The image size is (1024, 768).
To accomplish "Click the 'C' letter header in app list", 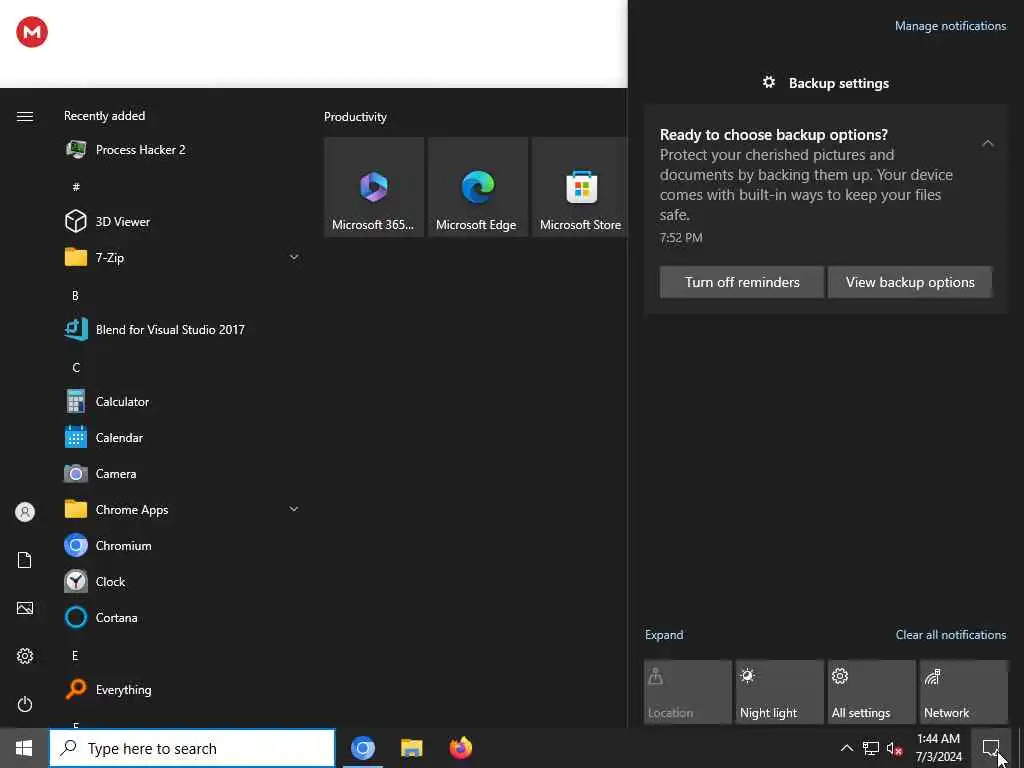I will pyautogui.click(x=76, y=368).
